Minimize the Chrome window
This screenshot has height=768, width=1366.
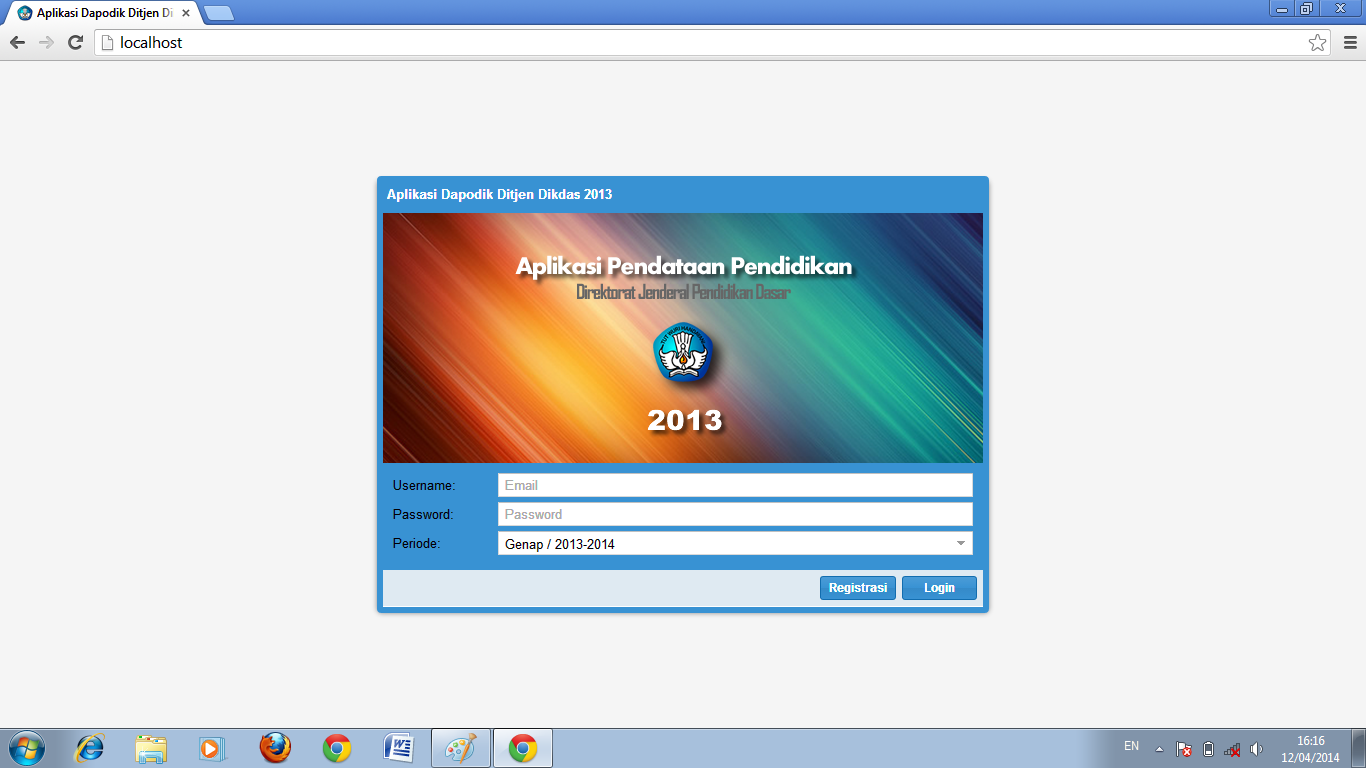[1283, 8]
